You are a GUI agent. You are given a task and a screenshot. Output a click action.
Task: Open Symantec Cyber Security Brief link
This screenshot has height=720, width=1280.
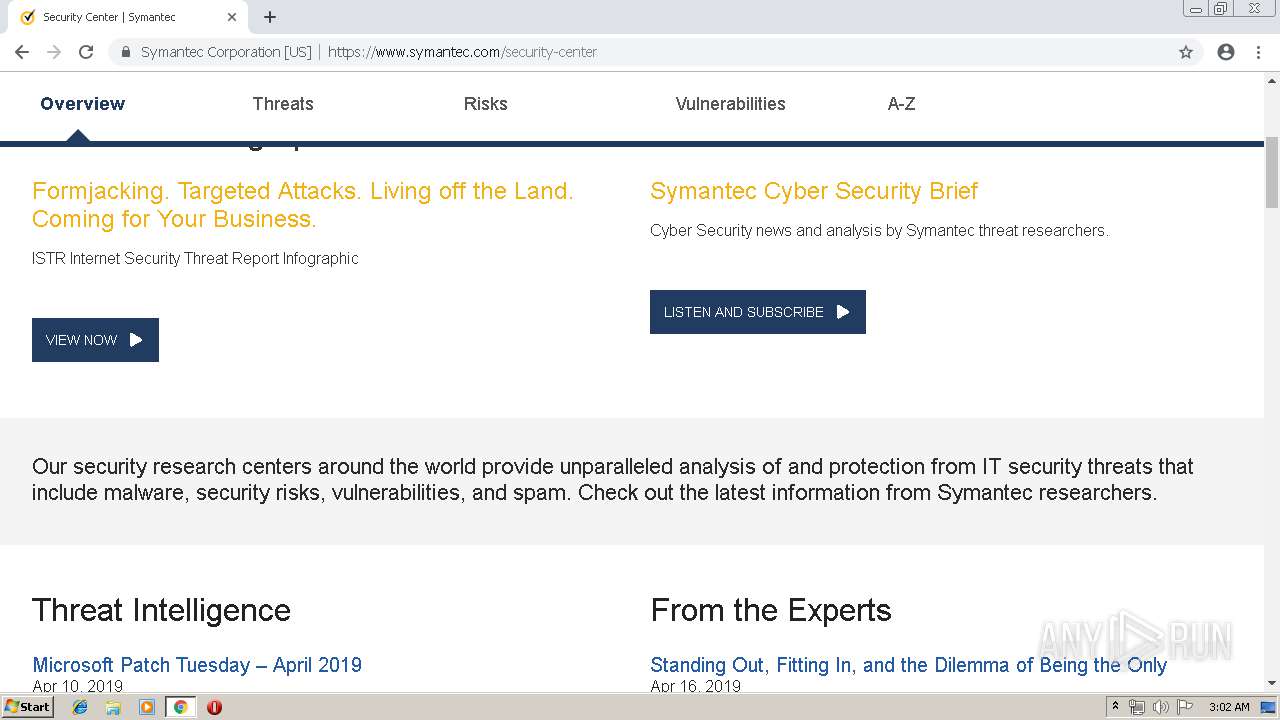(x=814, y=191)
